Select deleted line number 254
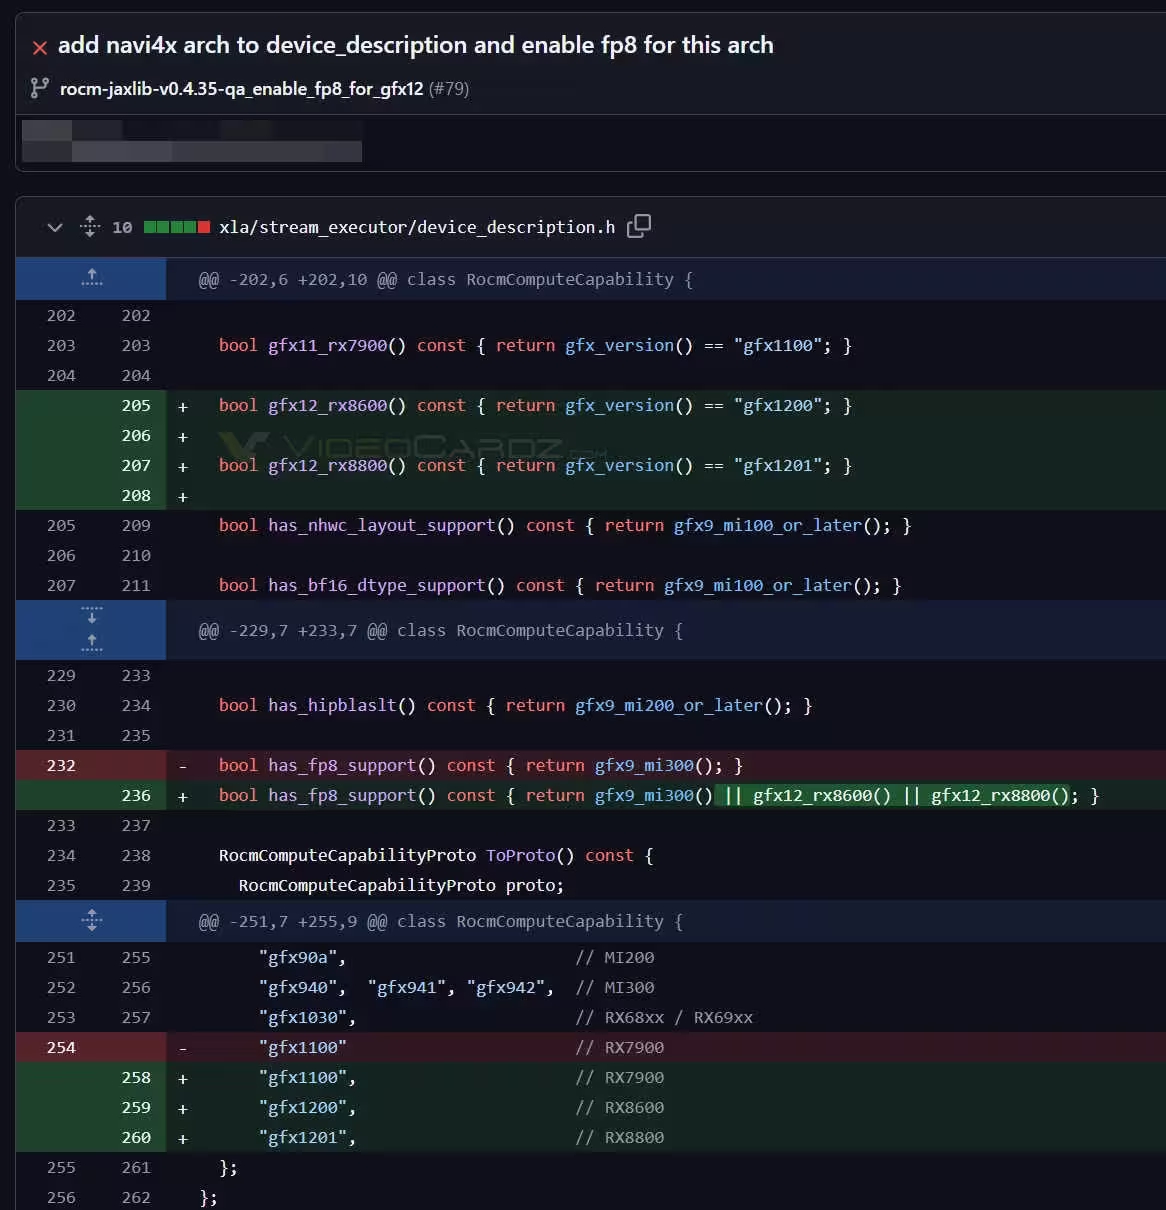This screenshot has height=1210, width=1166. coord(61,1047)
